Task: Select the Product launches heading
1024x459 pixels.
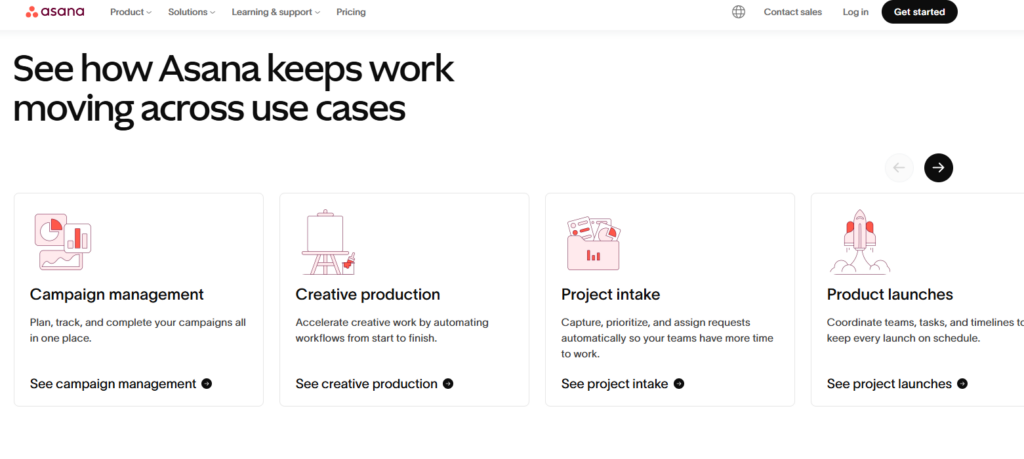Action: (890, 294)
